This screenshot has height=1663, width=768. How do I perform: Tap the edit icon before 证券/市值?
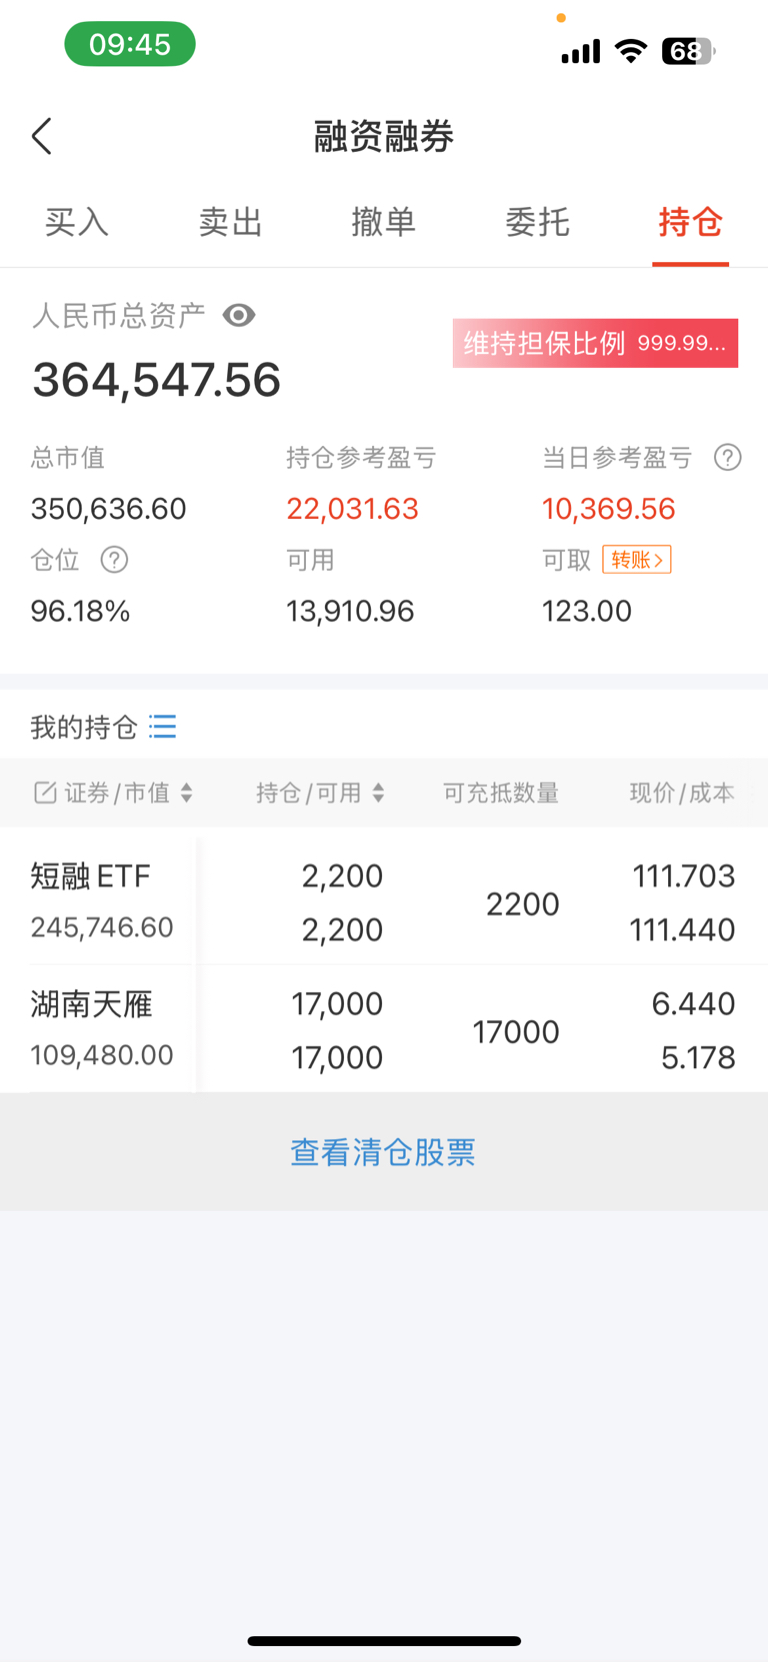[45, 793]
